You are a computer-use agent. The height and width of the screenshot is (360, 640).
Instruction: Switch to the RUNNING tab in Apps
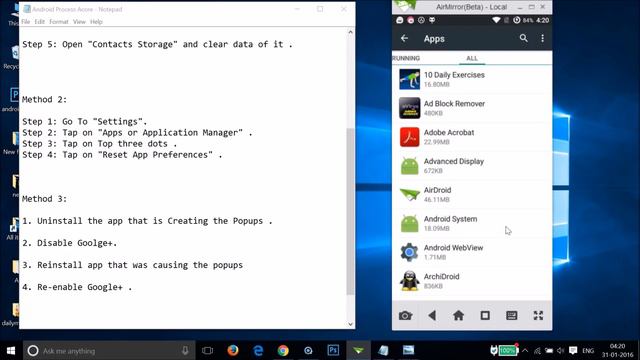pos(406,58)
